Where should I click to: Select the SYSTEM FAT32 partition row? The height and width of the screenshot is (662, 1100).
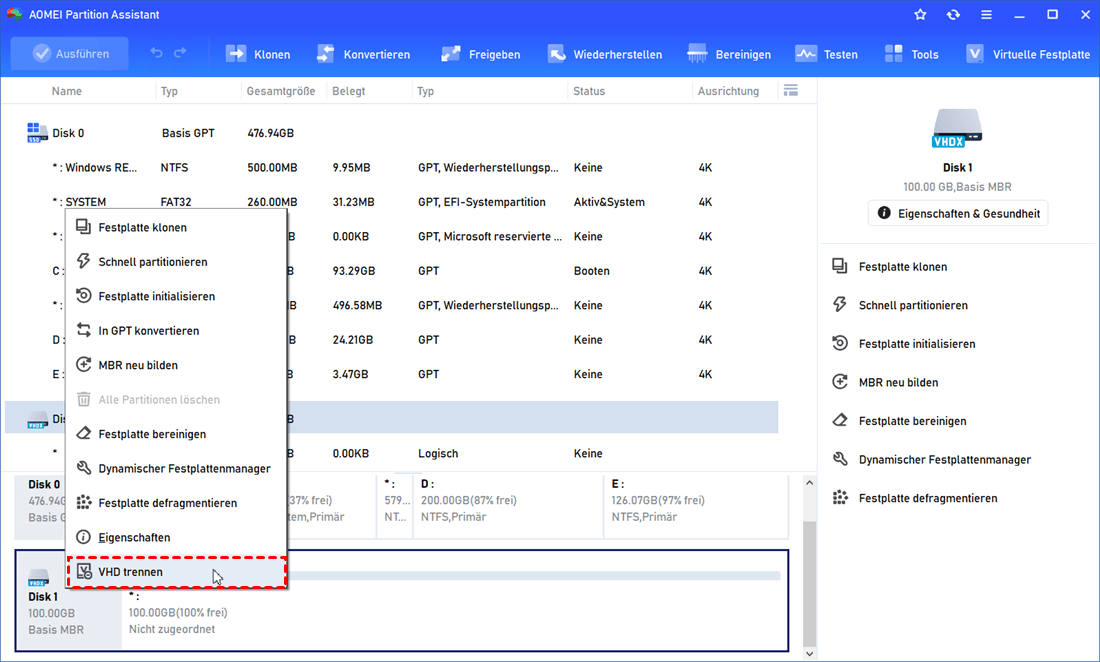click(391, 202)
